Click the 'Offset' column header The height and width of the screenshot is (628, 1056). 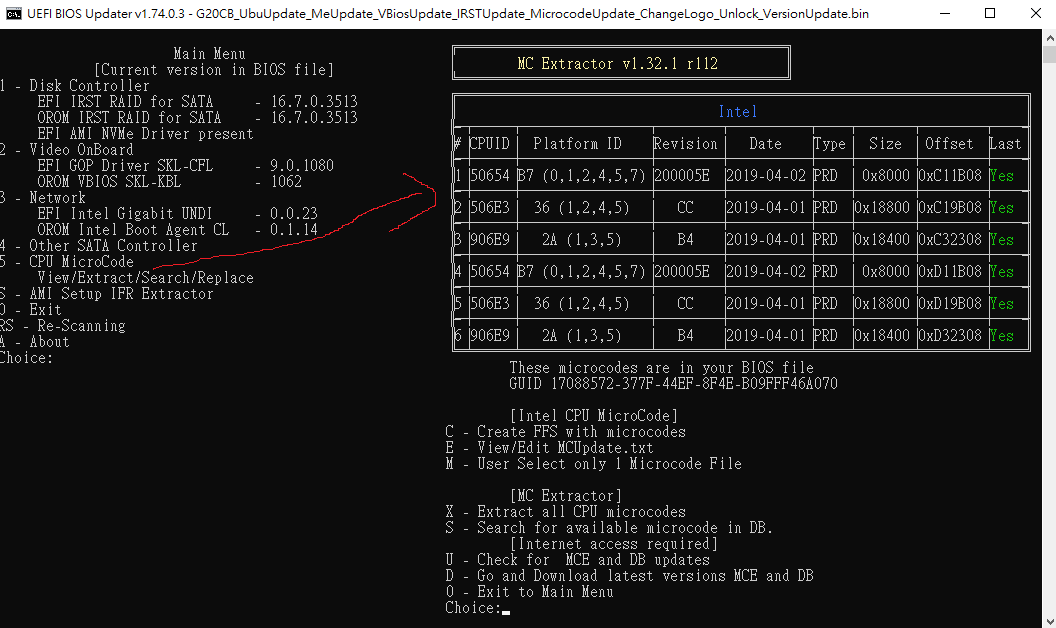949,144
